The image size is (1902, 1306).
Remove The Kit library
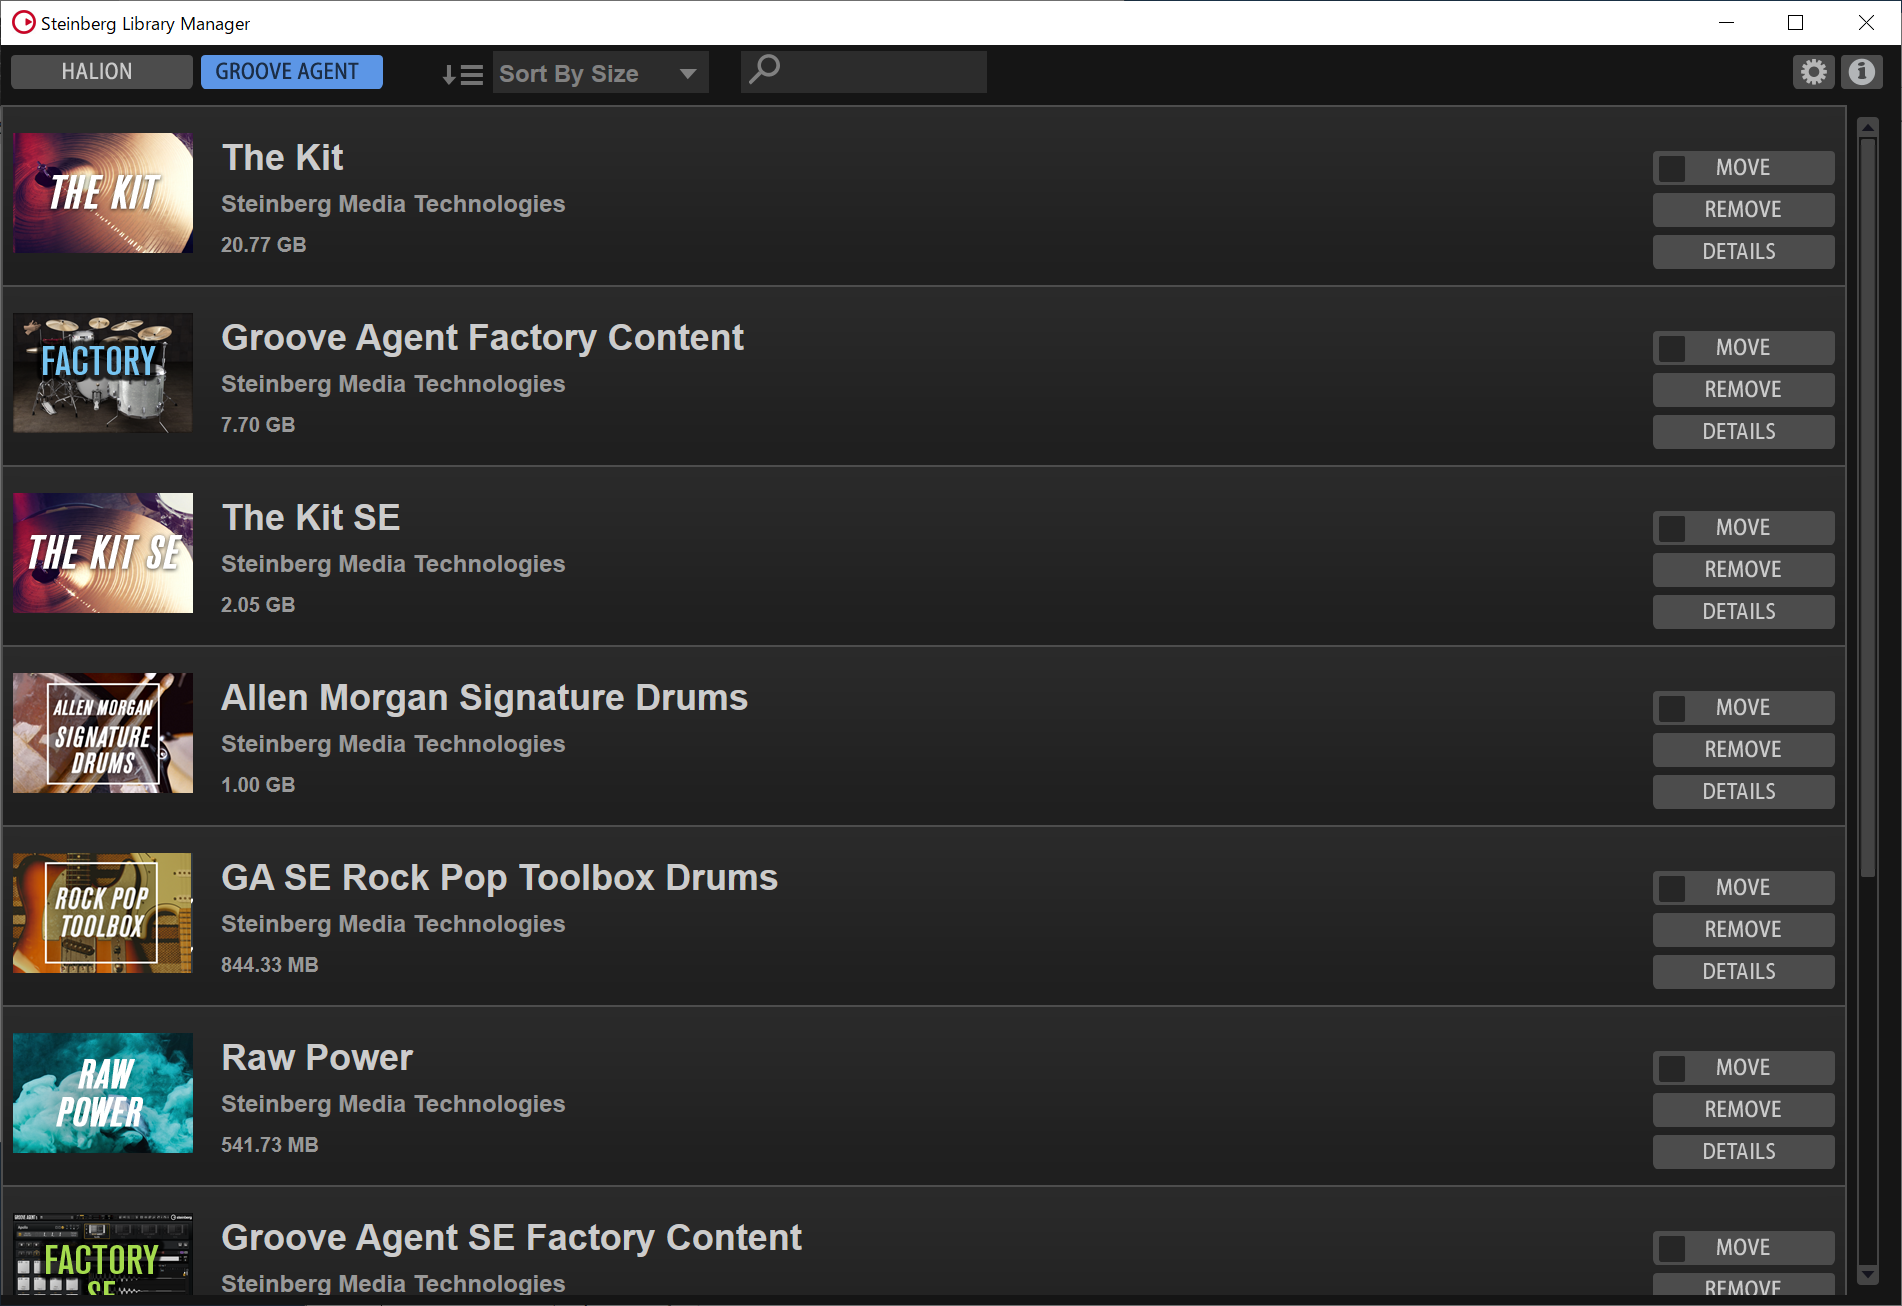point(1743,210)
